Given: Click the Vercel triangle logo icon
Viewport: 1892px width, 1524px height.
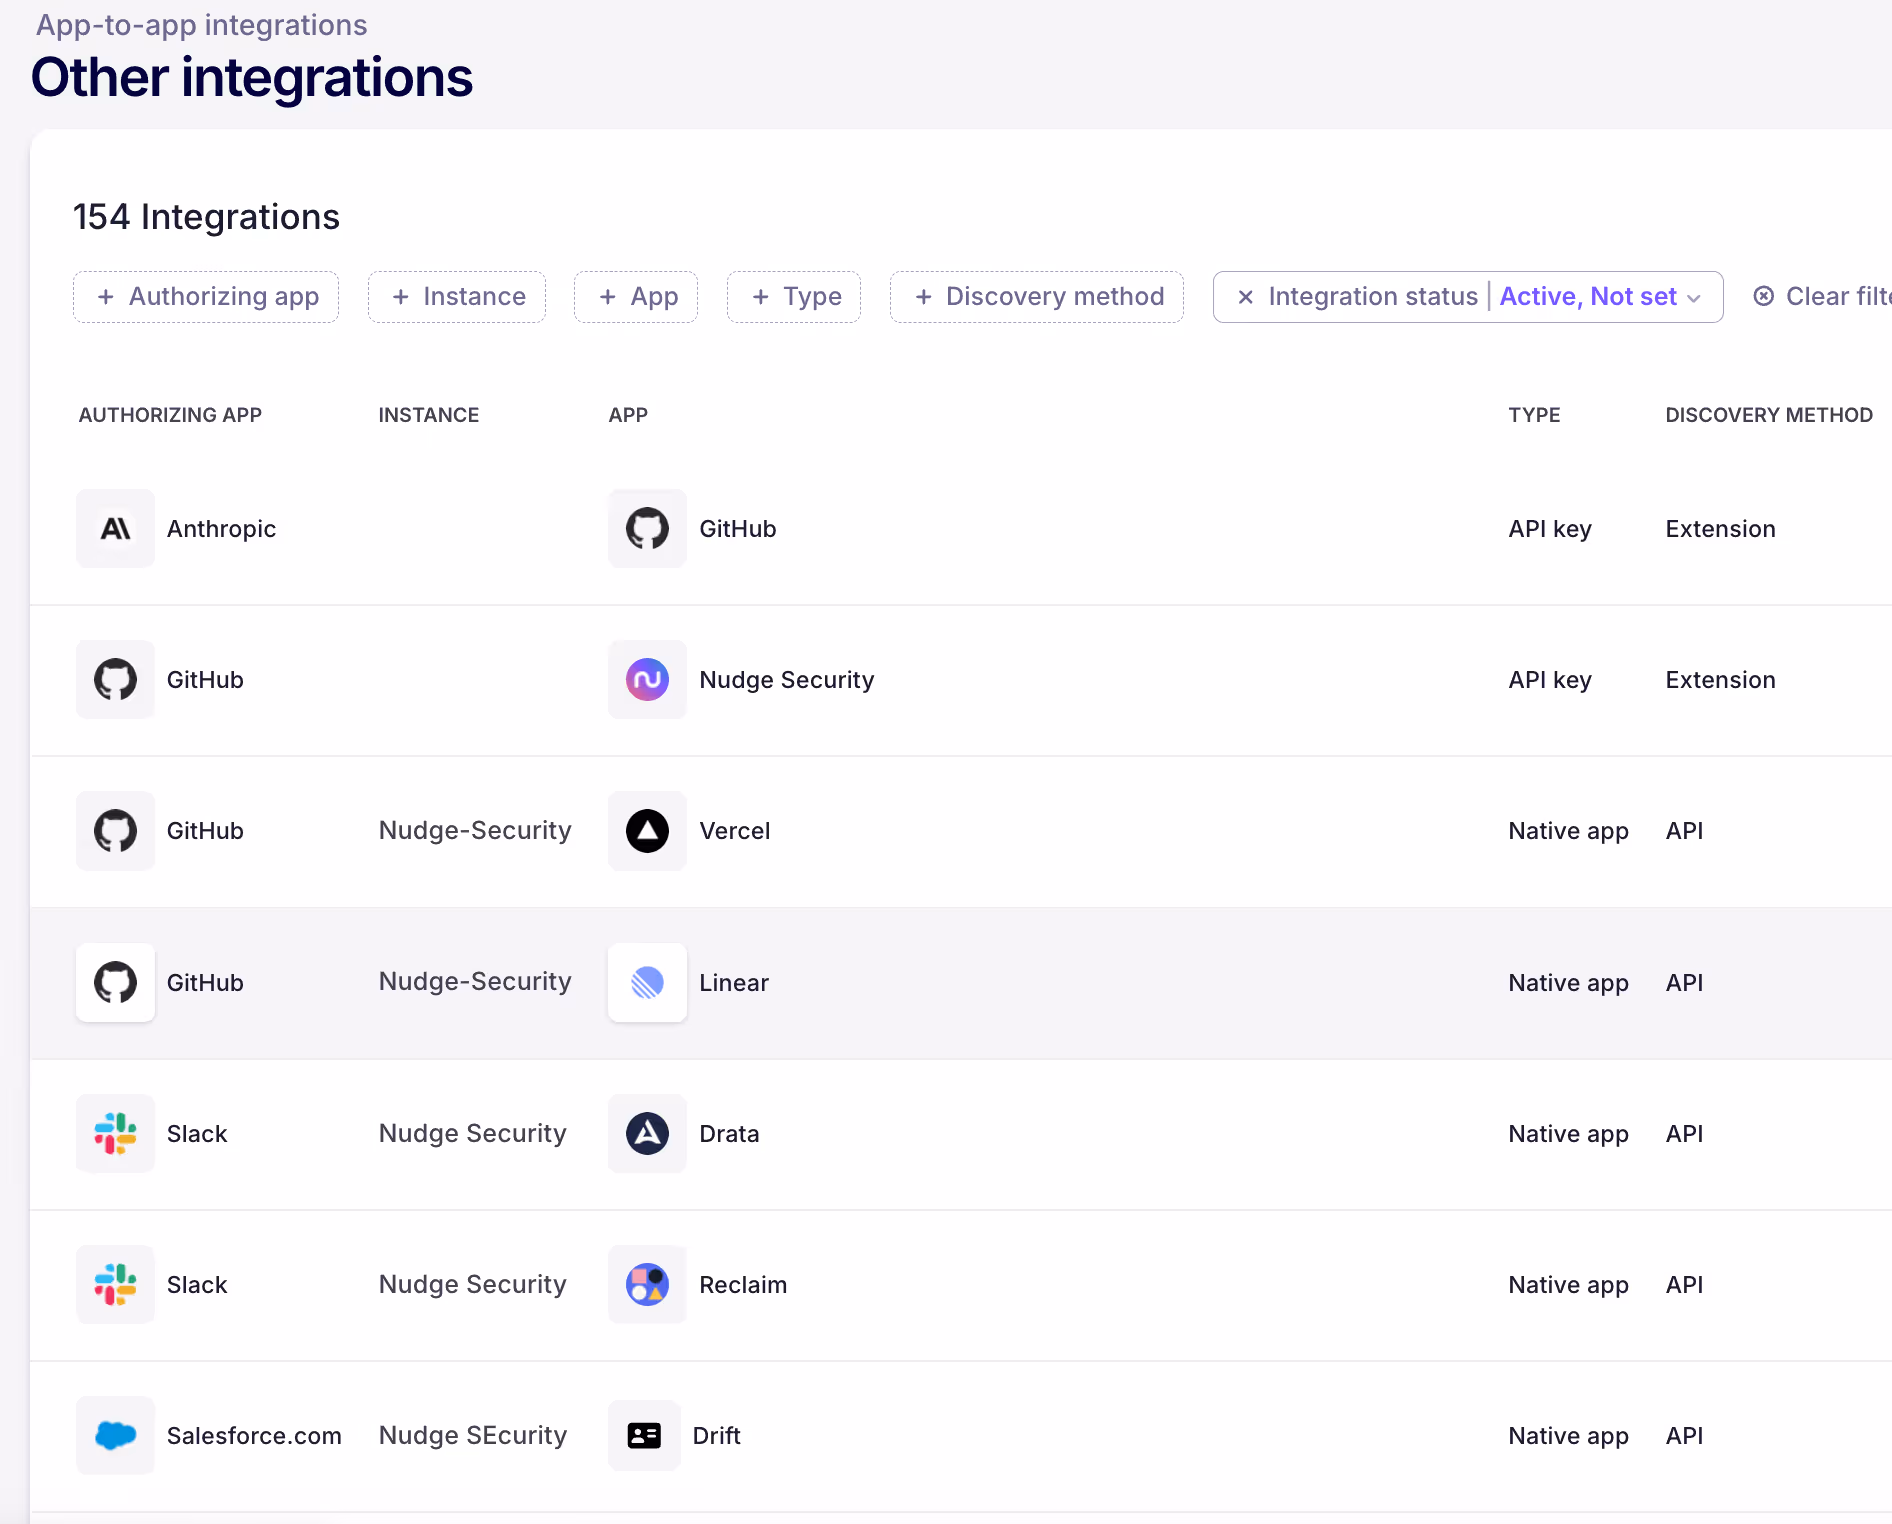Looking at the screenshot, I should tap(647, 831).
